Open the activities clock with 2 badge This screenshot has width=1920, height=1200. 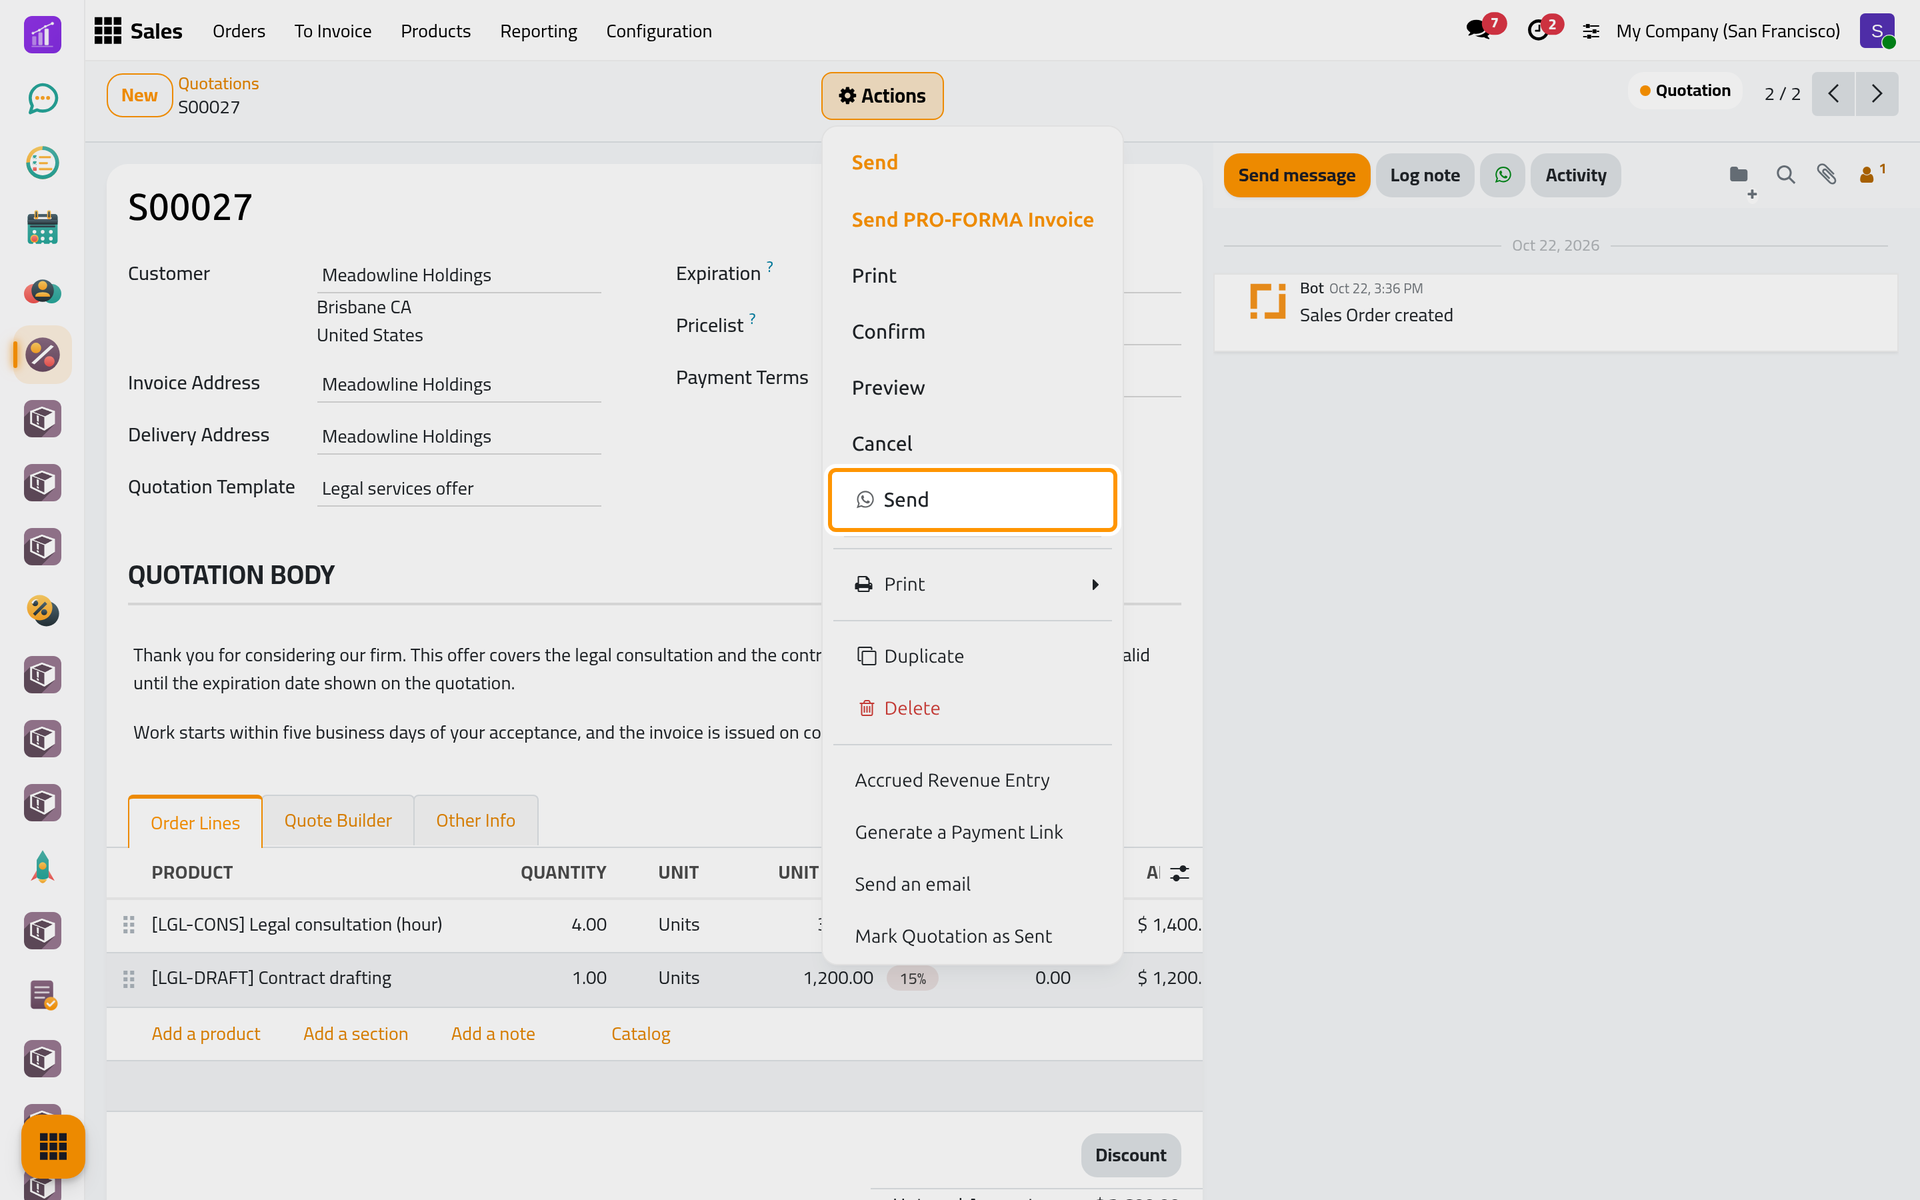1543,29
